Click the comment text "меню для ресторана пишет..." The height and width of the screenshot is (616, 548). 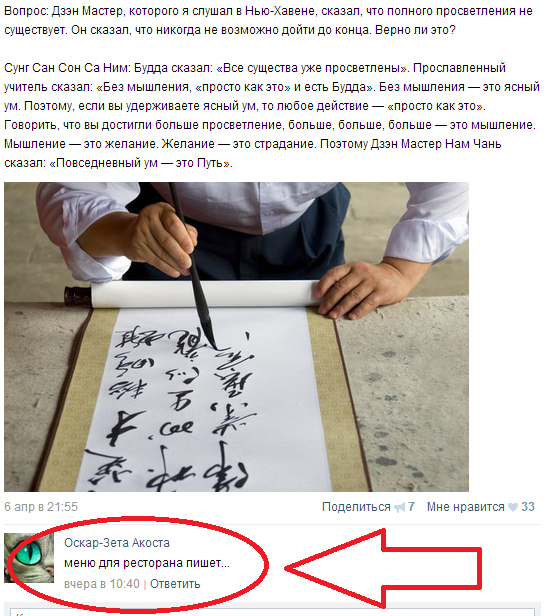tap(147, 563)
